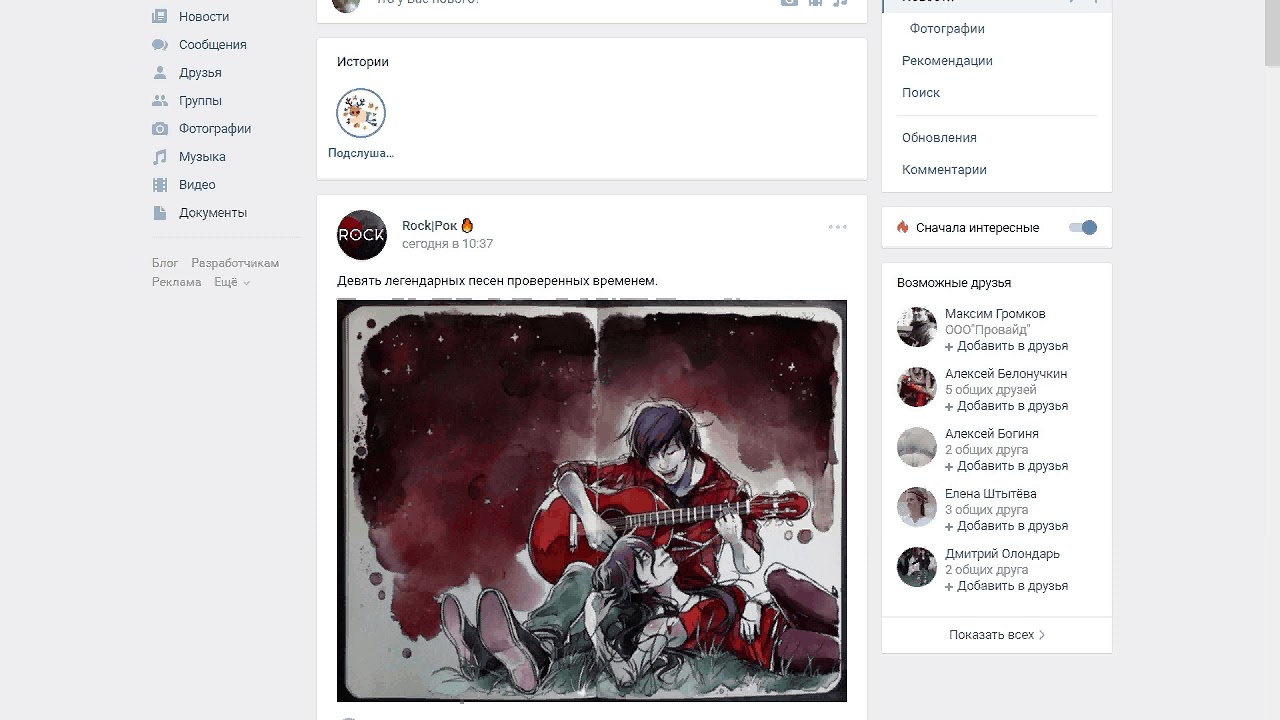Screen dimensions: 1280x720
Task: Click the Фотографии camera icon
Action: click(x=160, y=129)
